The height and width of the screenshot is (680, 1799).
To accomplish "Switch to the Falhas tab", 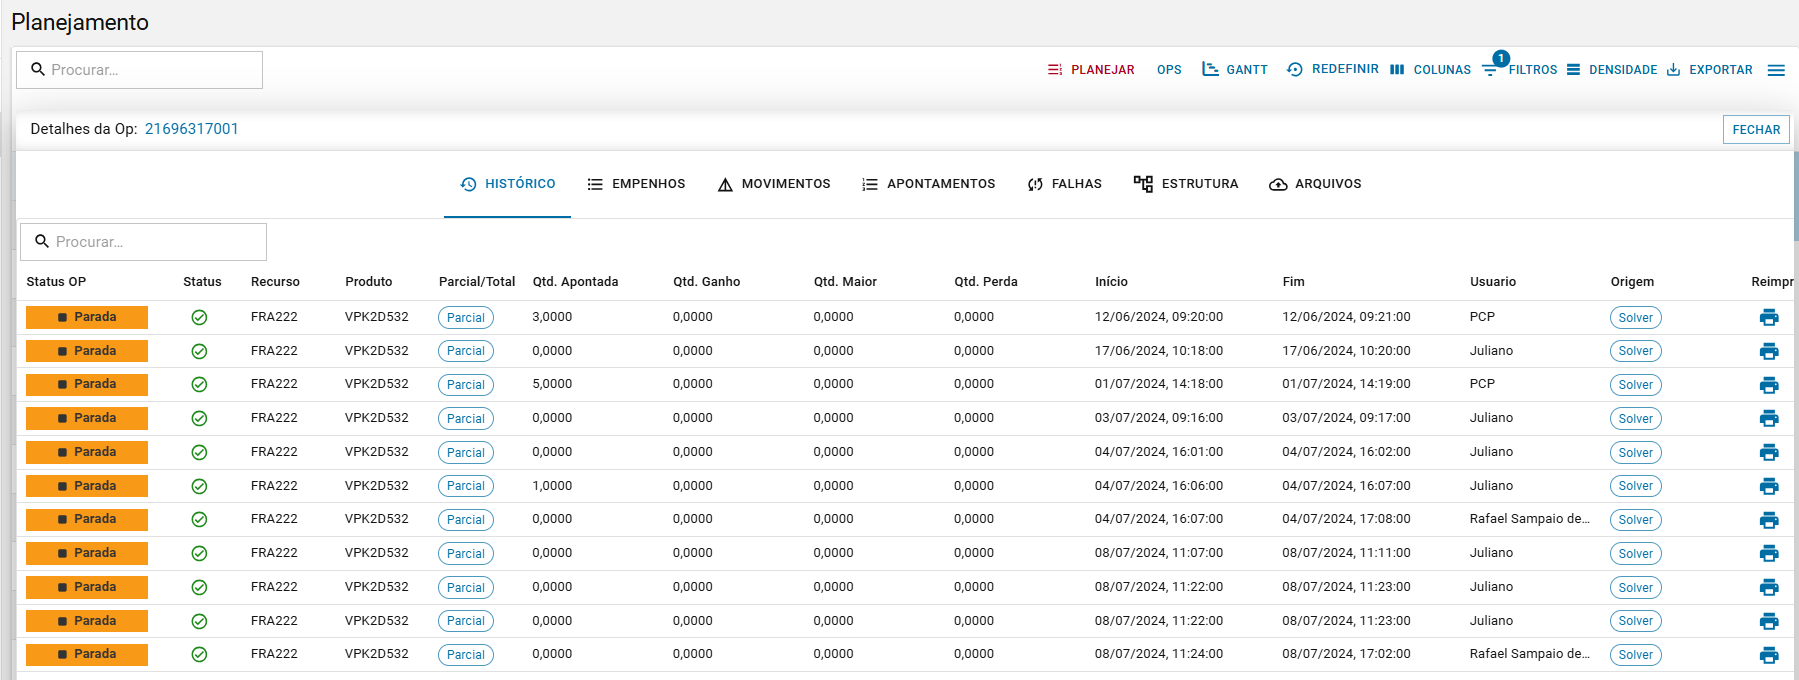I will pyautogui.click(x=1064, y=184).
